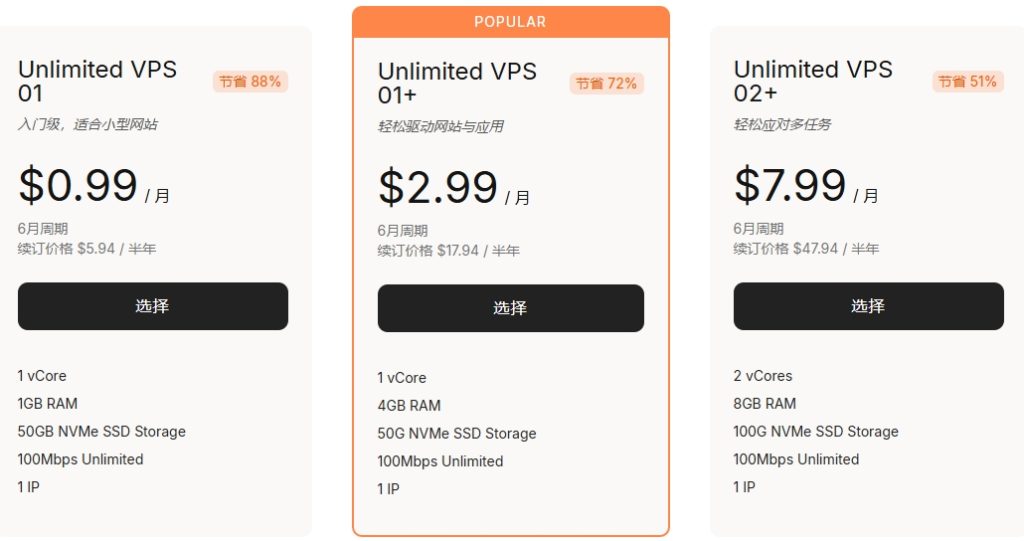
Task: Click the $7.99 monthly price
Action: click(790, 186)
